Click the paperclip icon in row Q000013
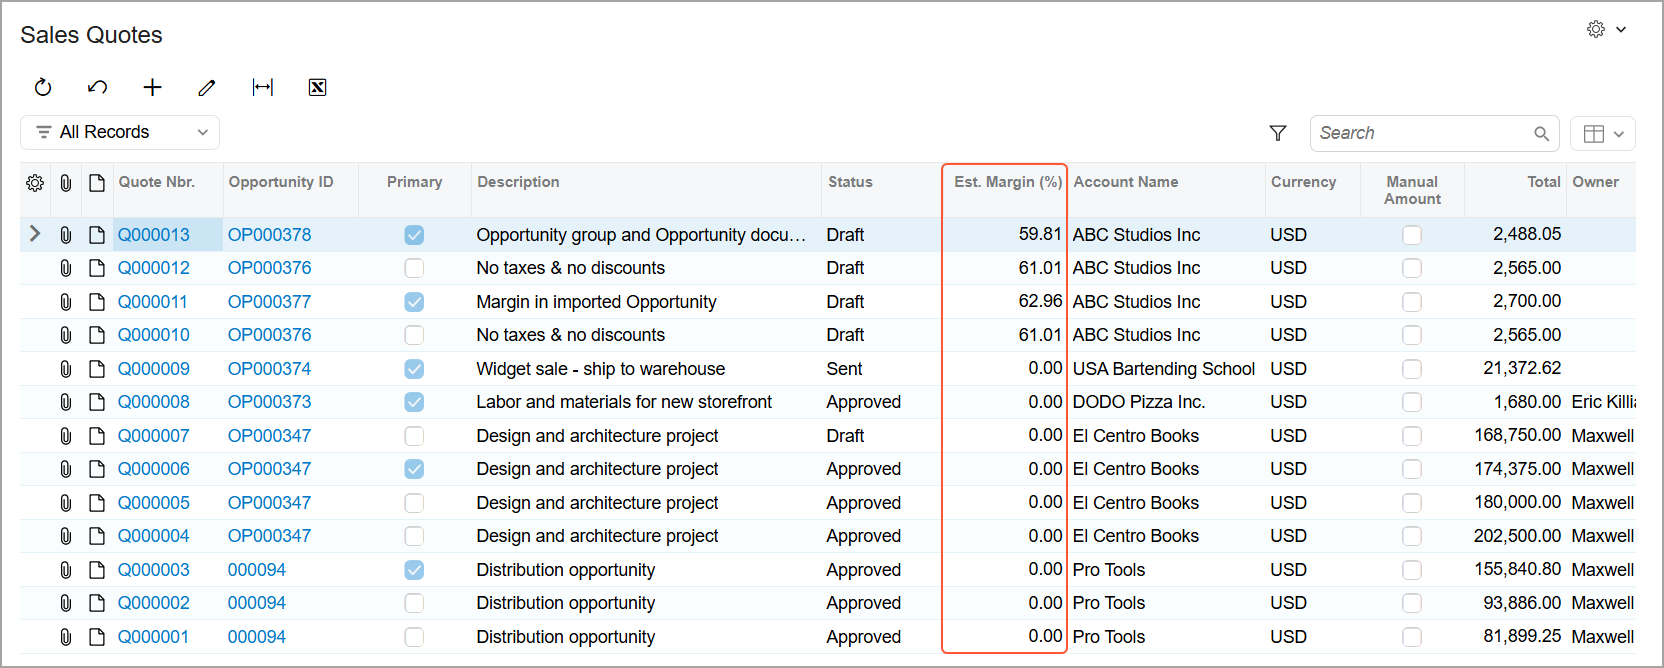This screenshot has width=1664, height=668. pyautogui.click(x=65, y=235)
